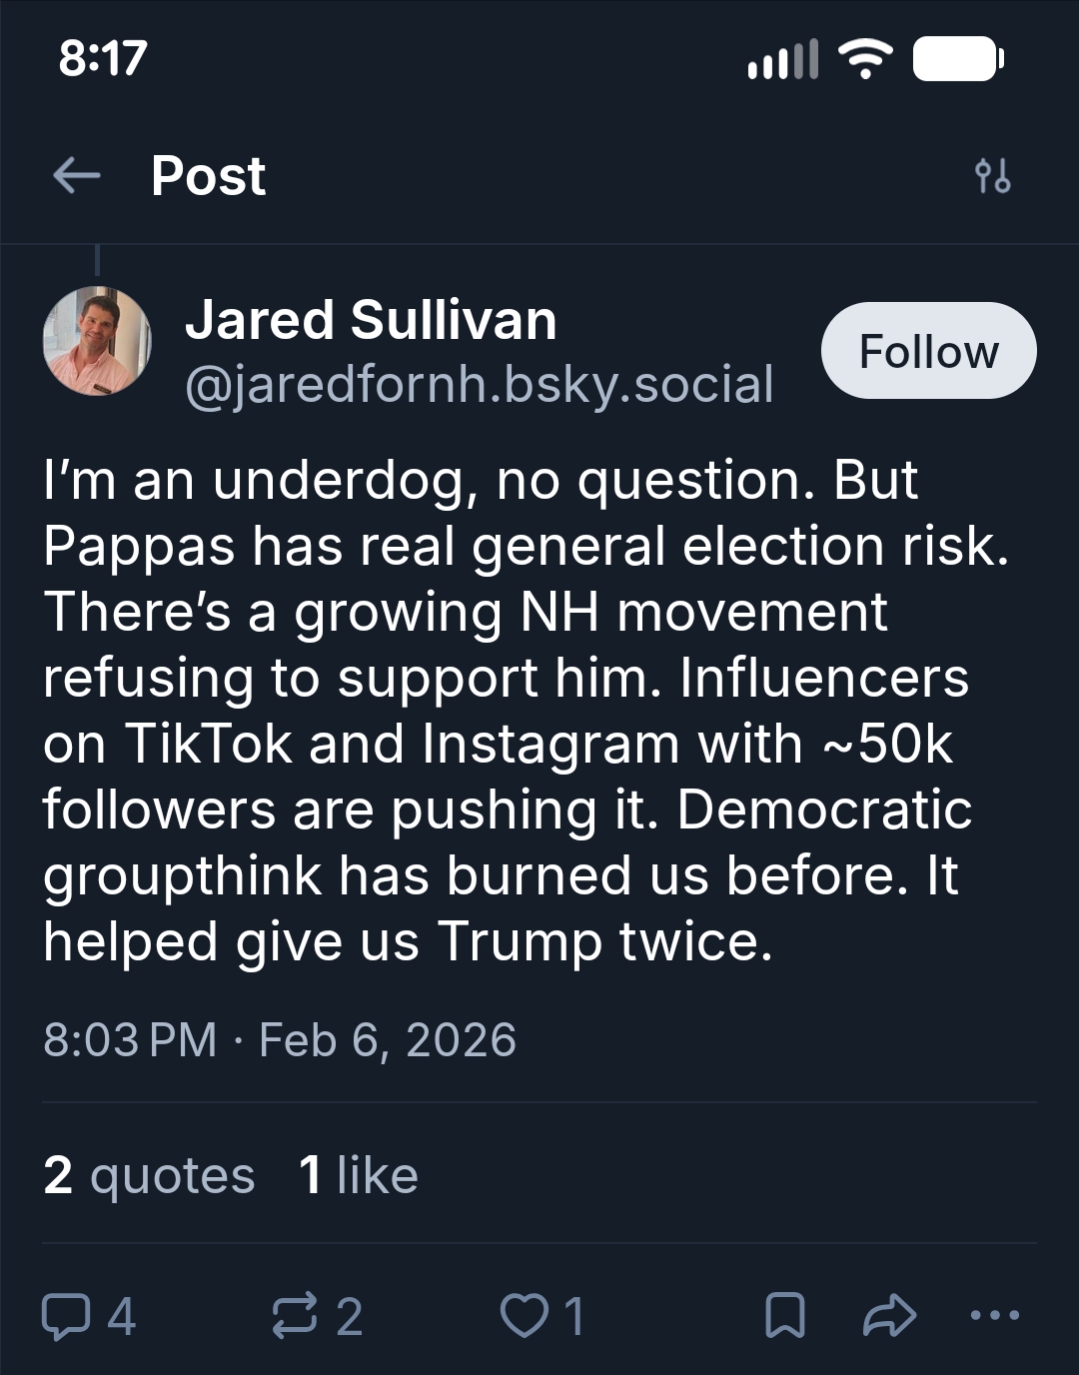Tap the 8:17 status bar clock

pyautogui.click(x=103, y=58)
